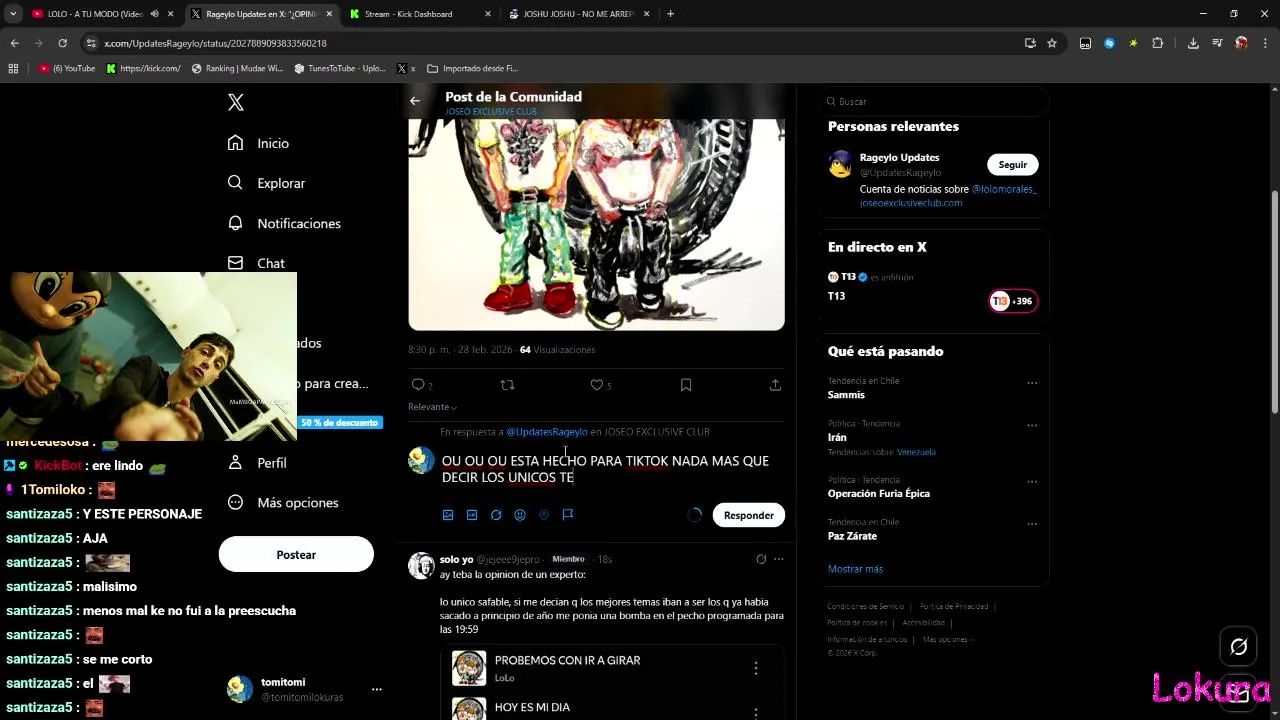Open Chrome menu three dots
The image size is (1280, 720).
pyautogui.click(x=1265, y=43)
